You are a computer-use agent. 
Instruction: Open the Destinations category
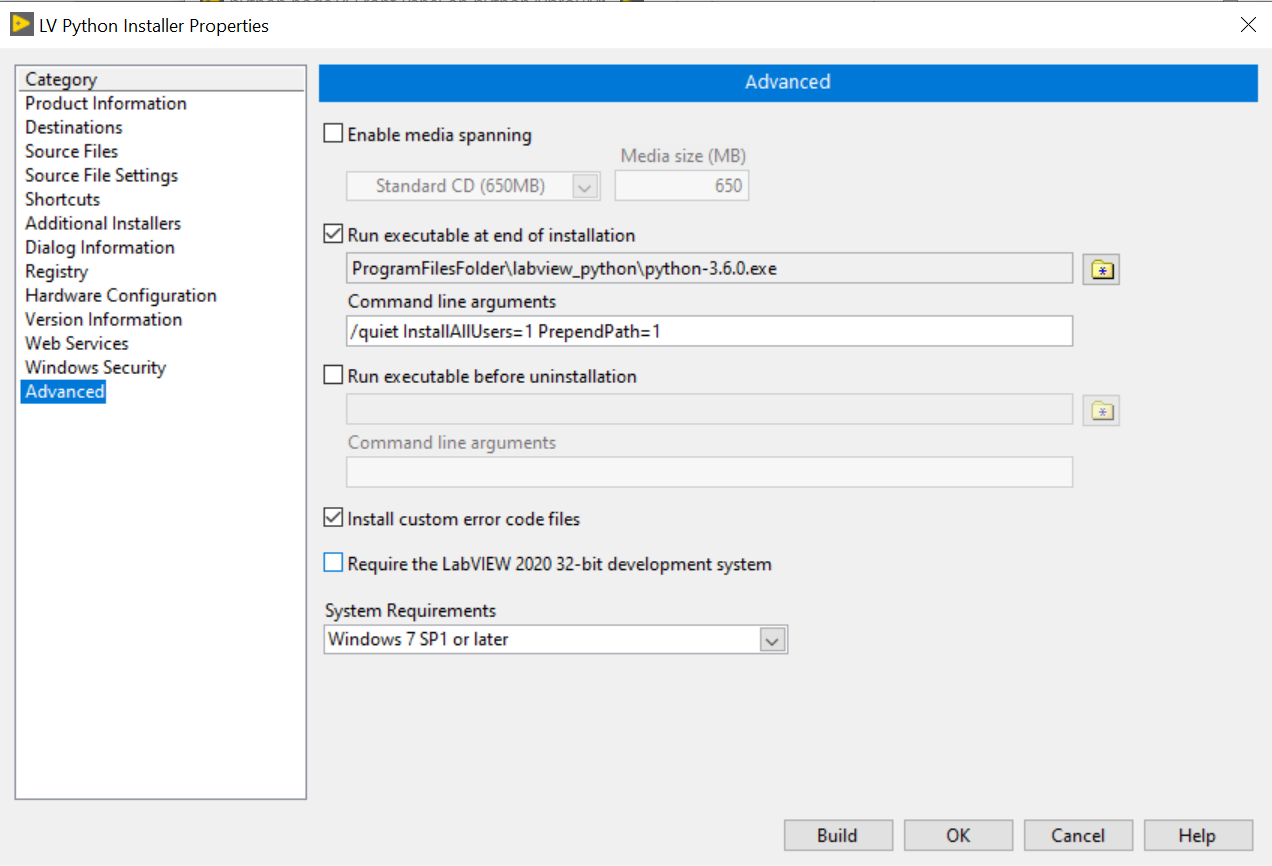(x=74, y=128)
